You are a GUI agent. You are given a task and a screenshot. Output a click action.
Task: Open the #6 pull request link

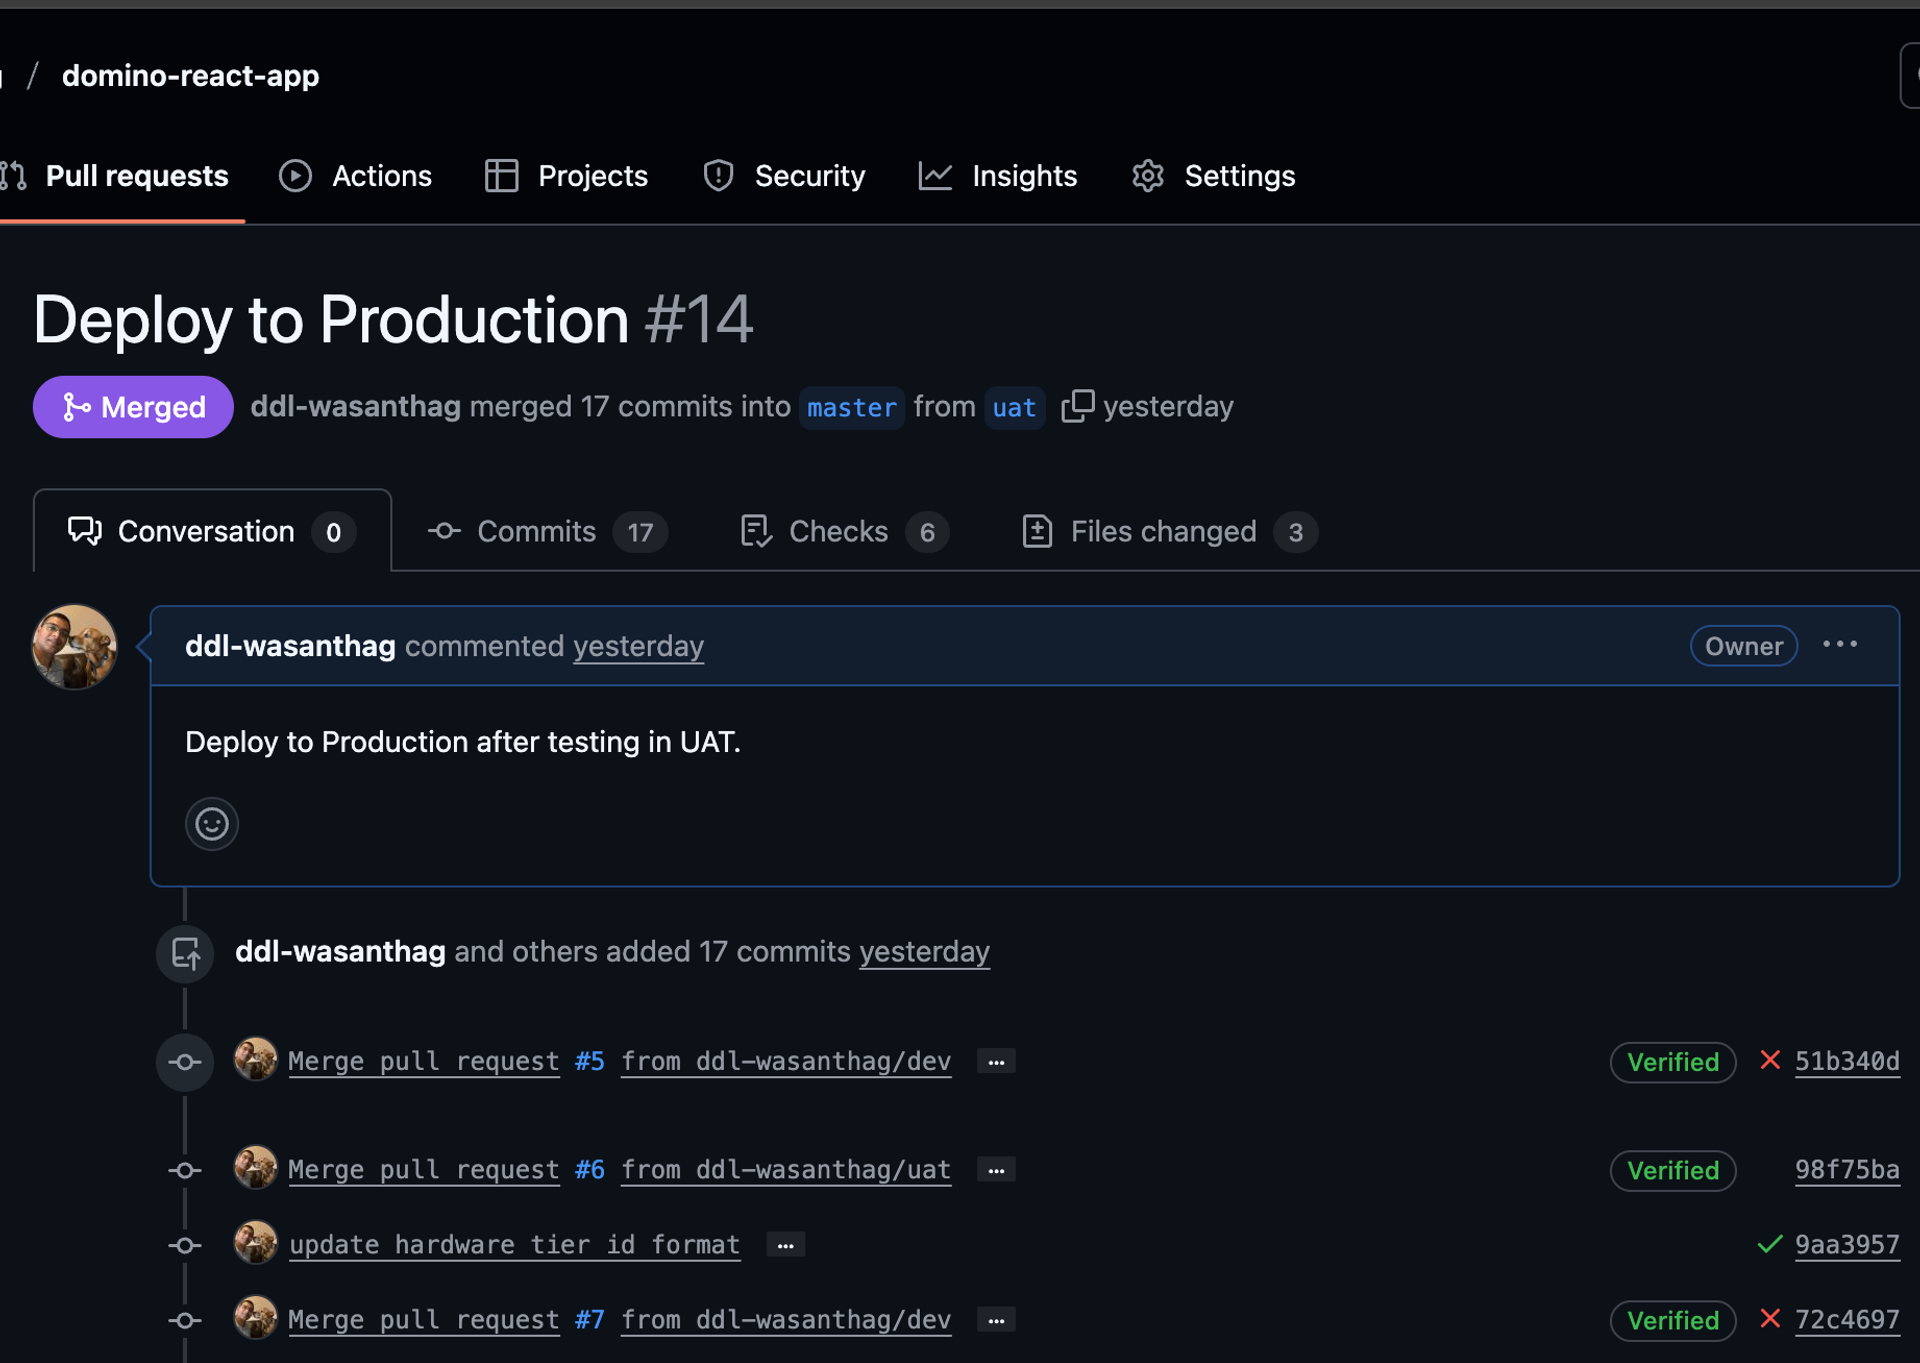(x=590, y=1169)
